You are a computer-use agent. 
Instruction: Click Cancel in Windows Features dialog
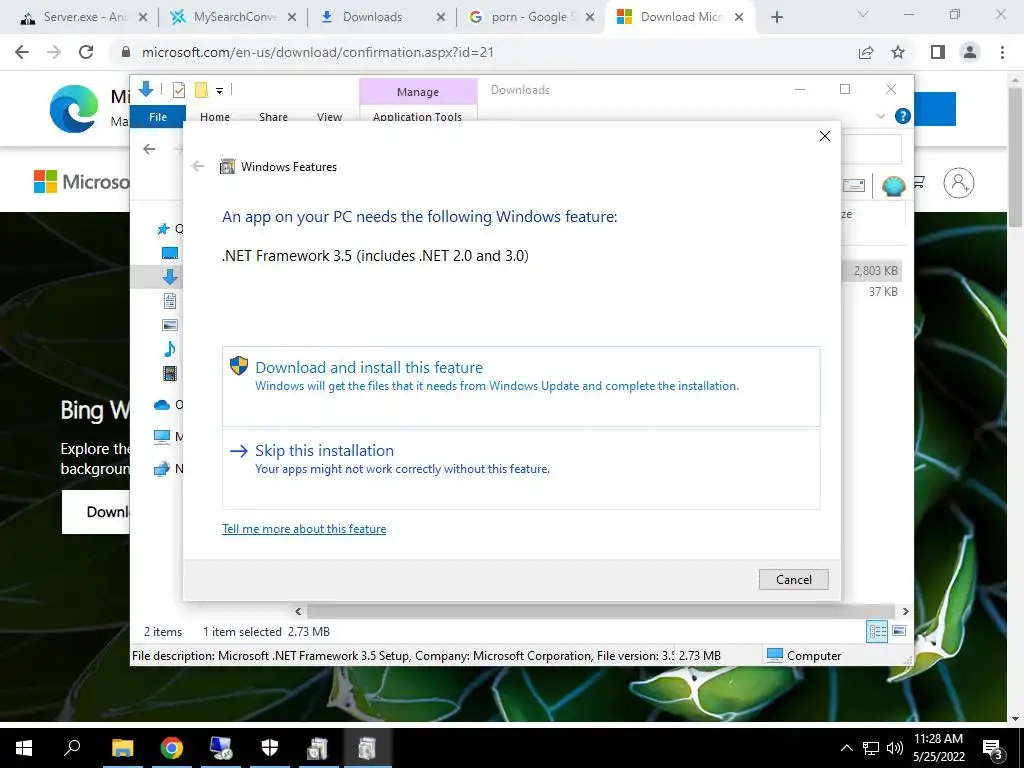point(793,579)
